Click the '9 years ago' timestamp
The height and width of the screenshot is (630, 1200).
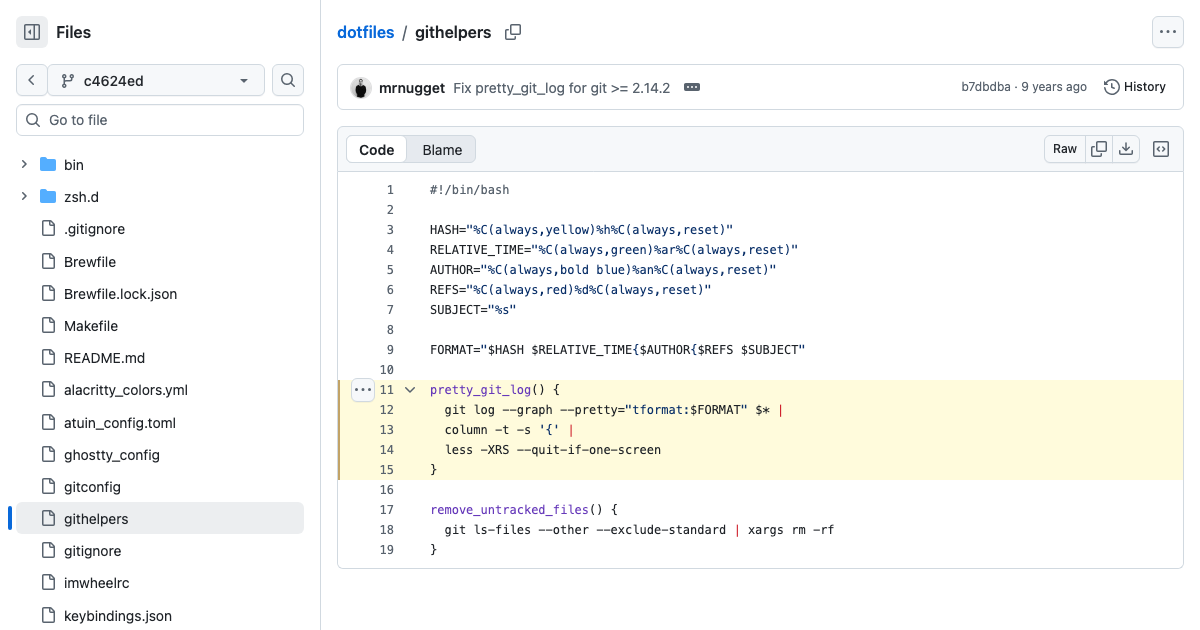click(1054, 87)
